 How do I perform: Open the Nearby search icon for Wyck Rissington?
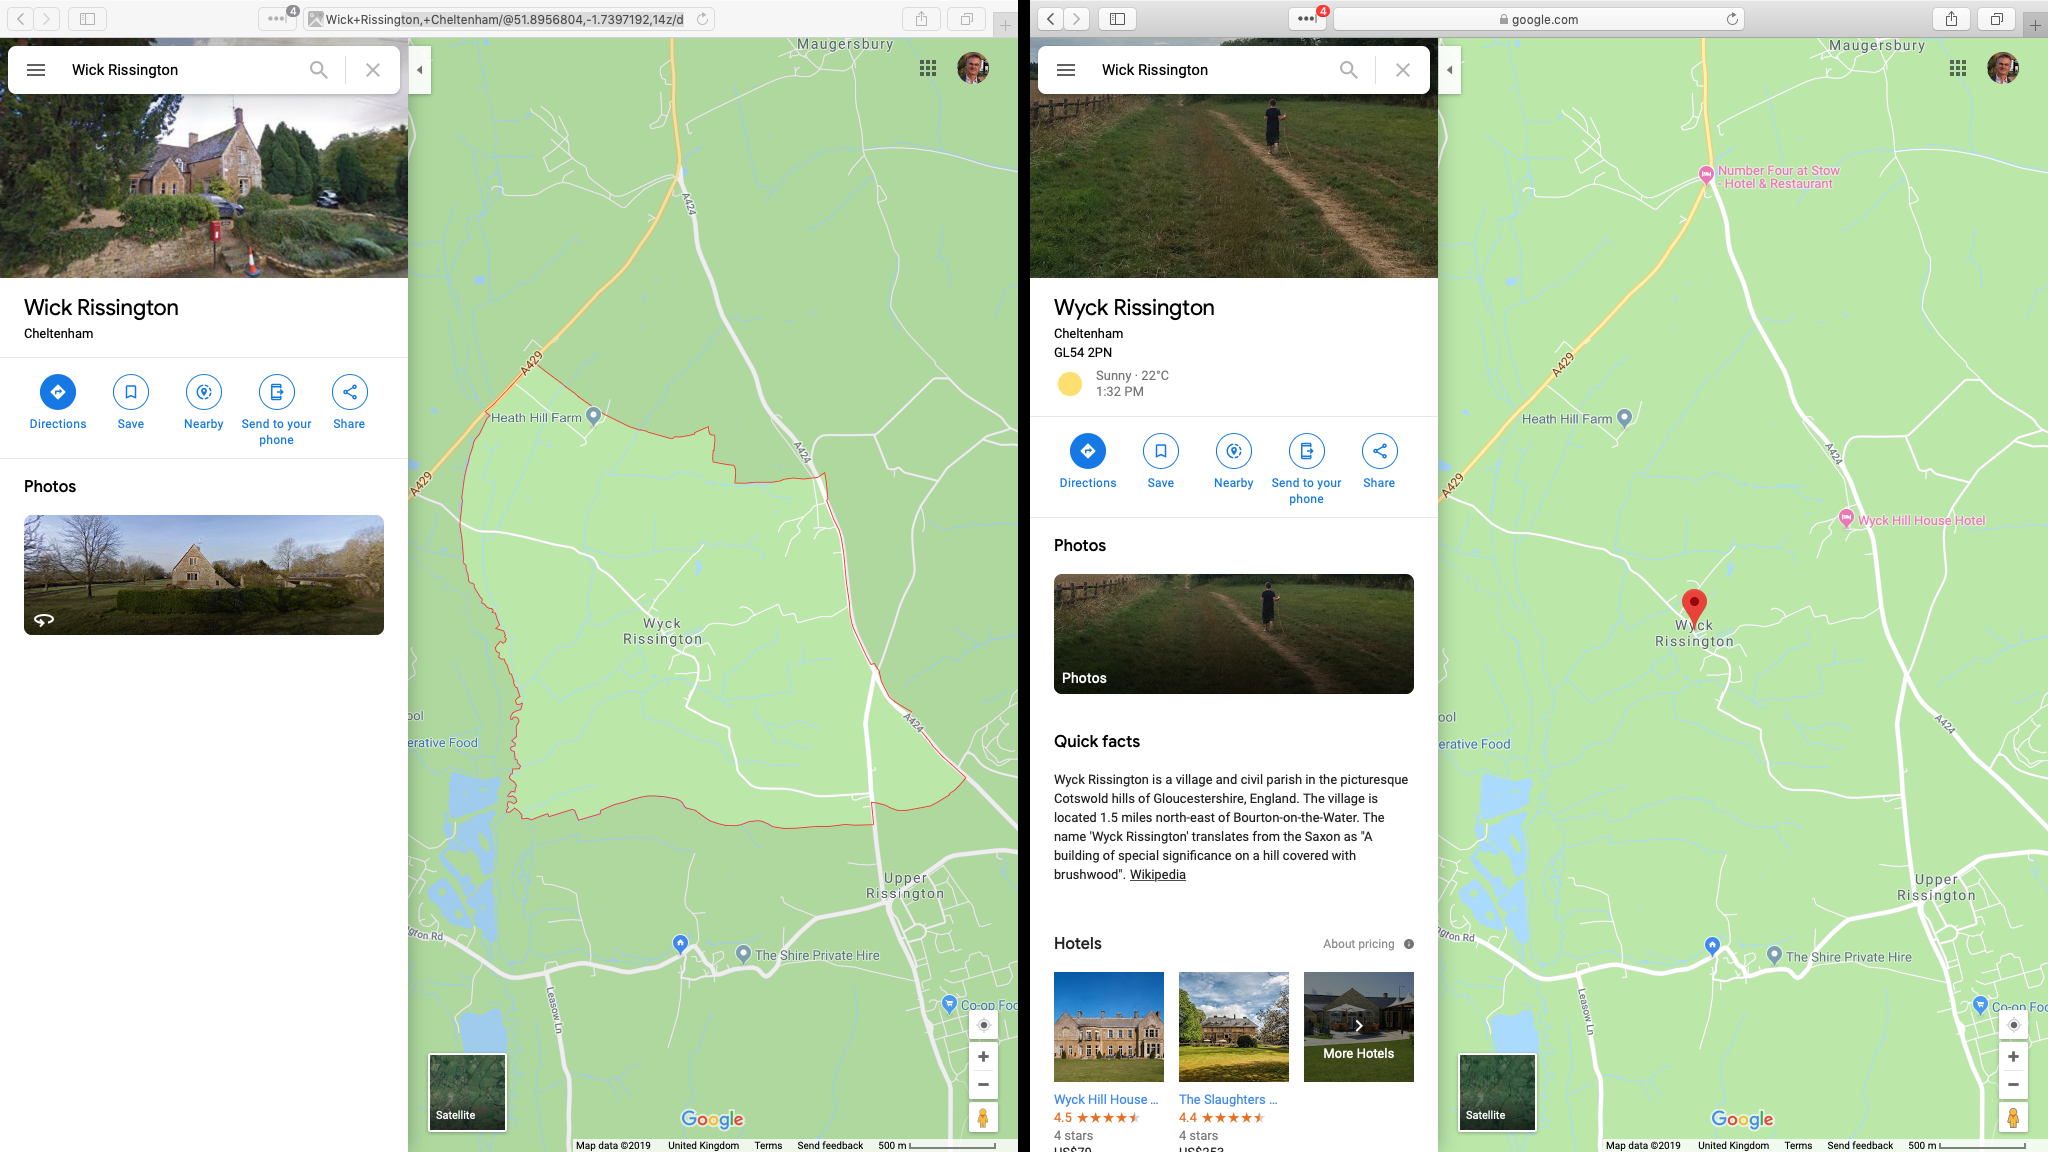[1233, 452]
